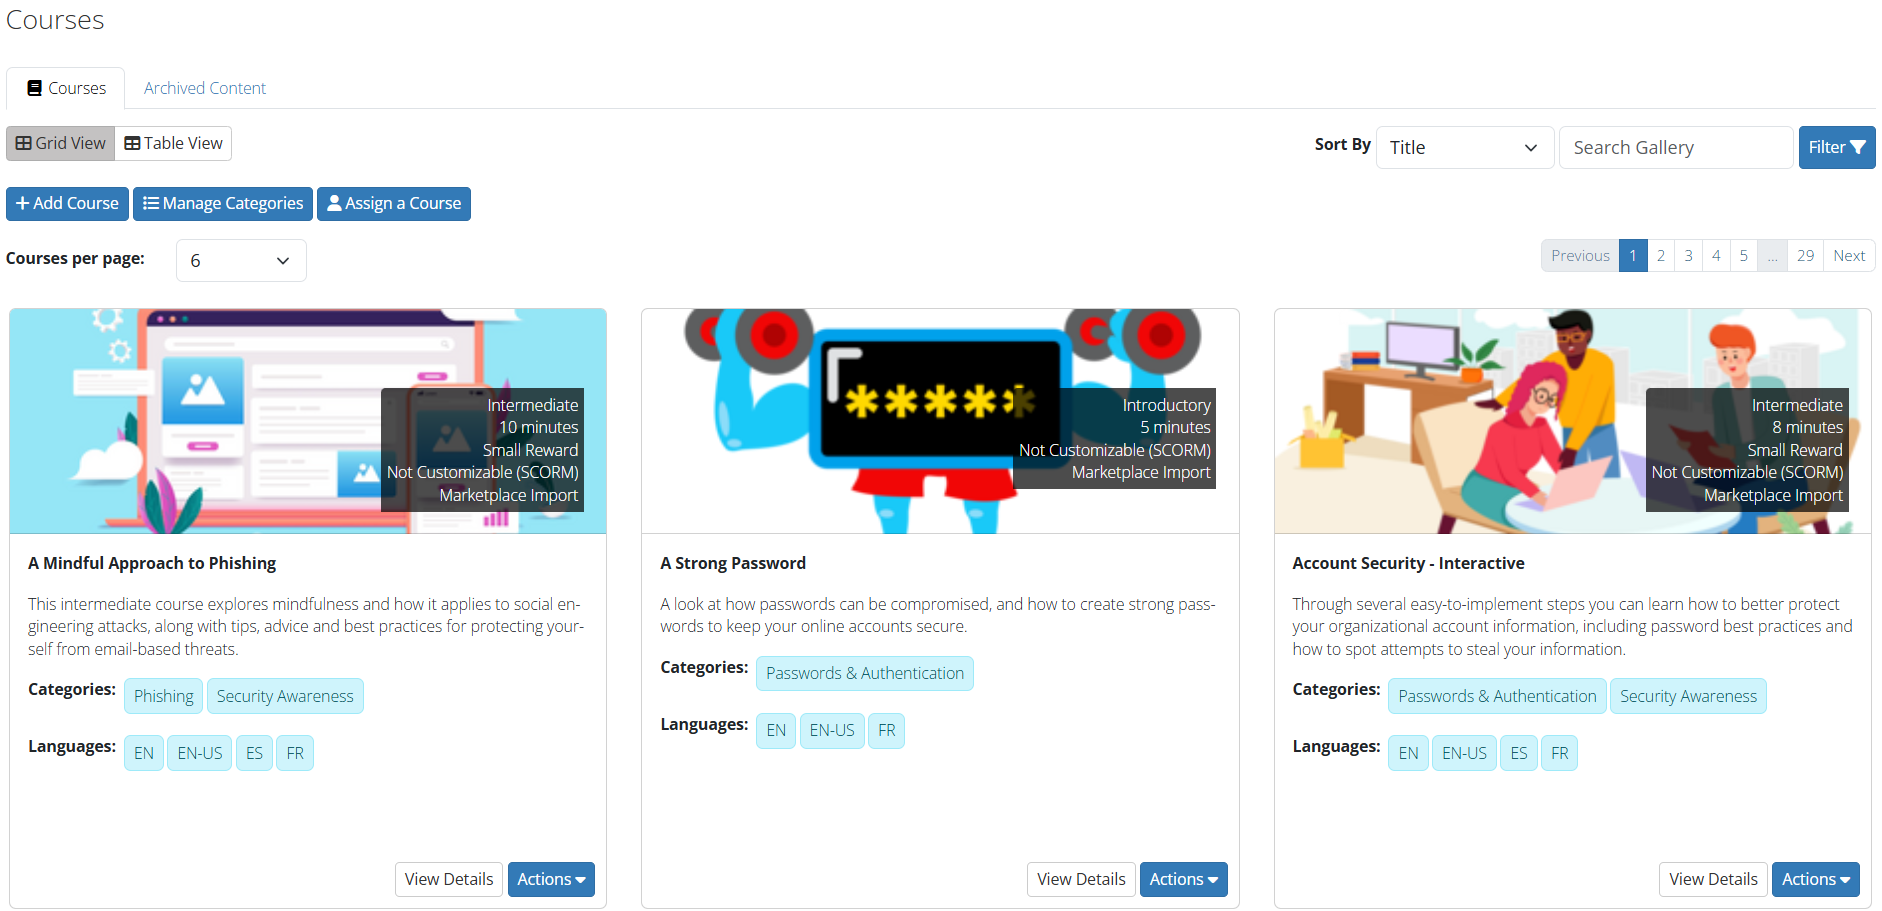Select Passwords & Authentication tag on A Strong Password

tap(865, 673)
